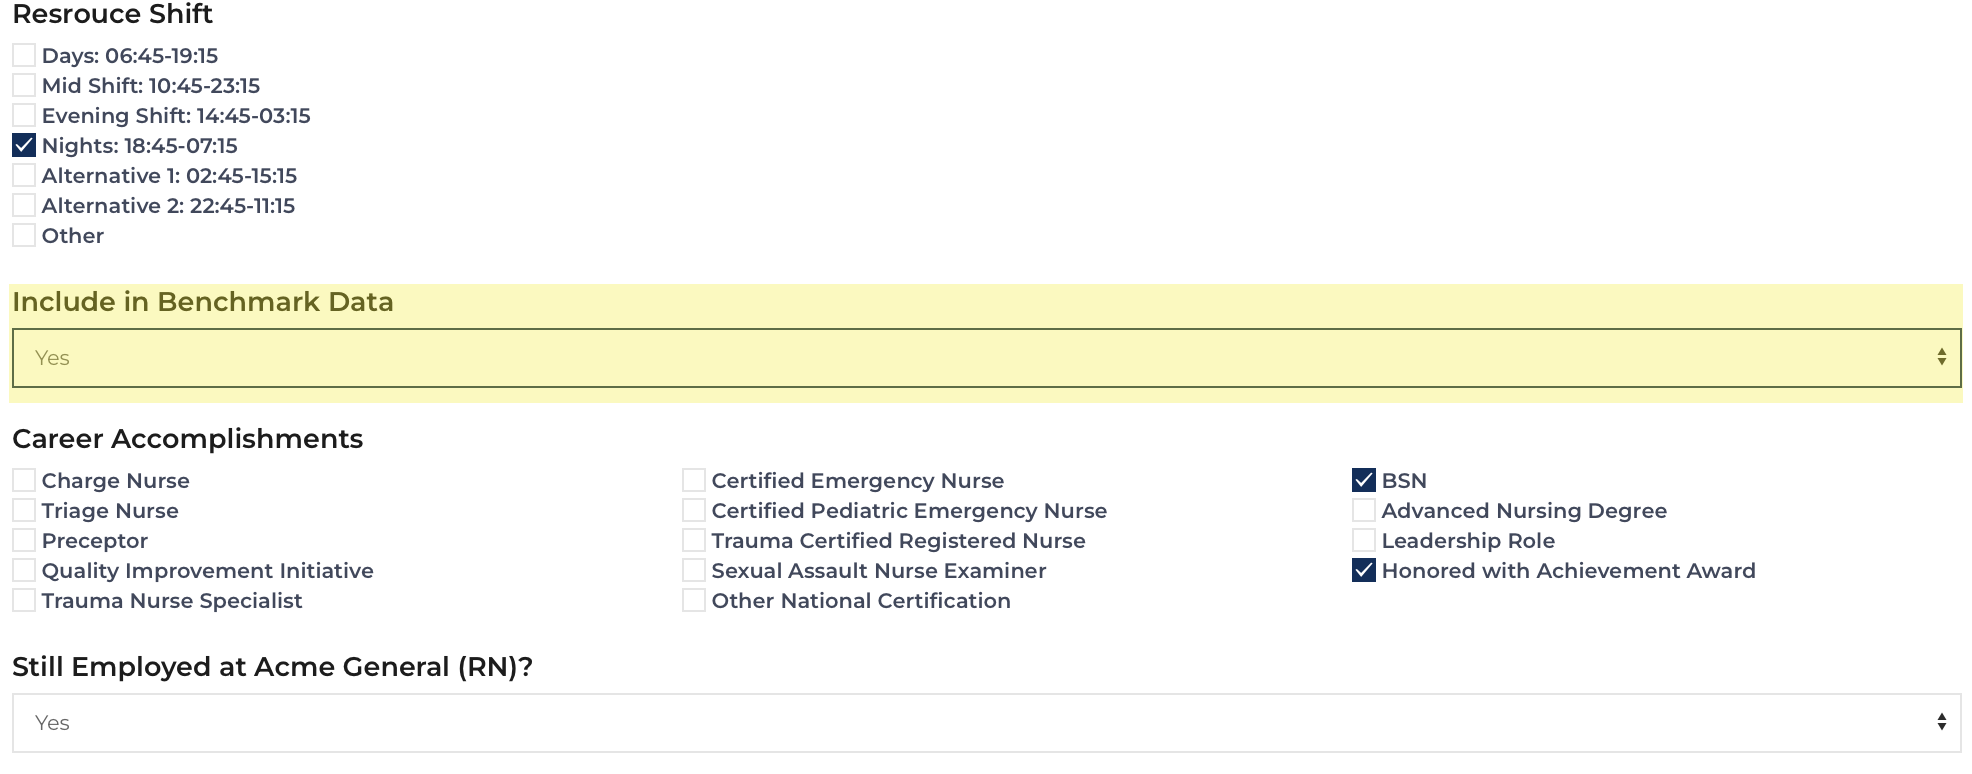Select the Triage Nurse checkbox
The image size is (1972, 774).
(x=24, y=510)
